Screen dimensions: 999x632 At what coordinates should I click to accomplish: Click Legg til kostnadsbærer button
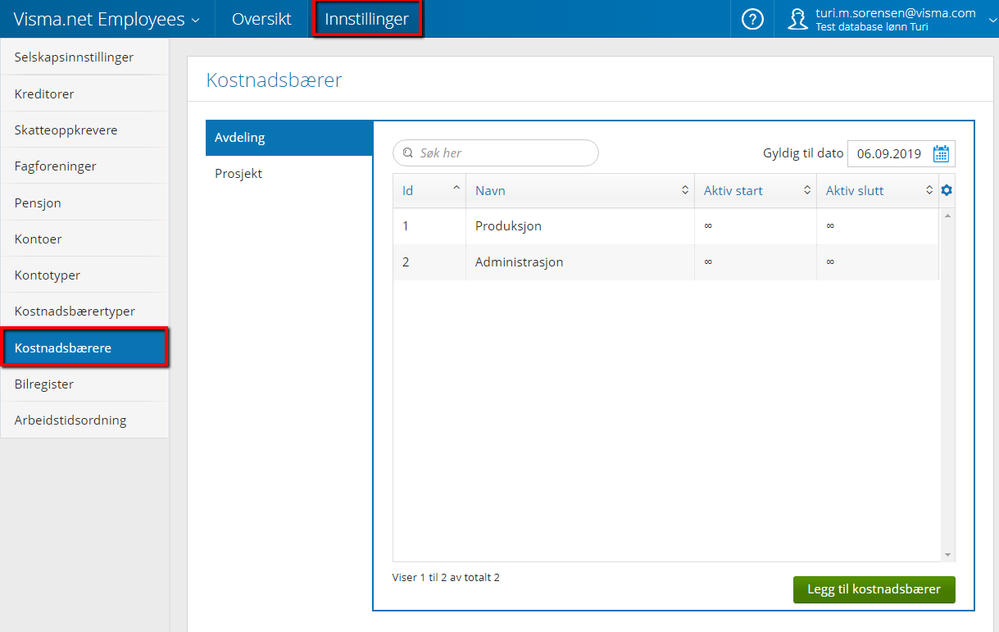(873, 589)
